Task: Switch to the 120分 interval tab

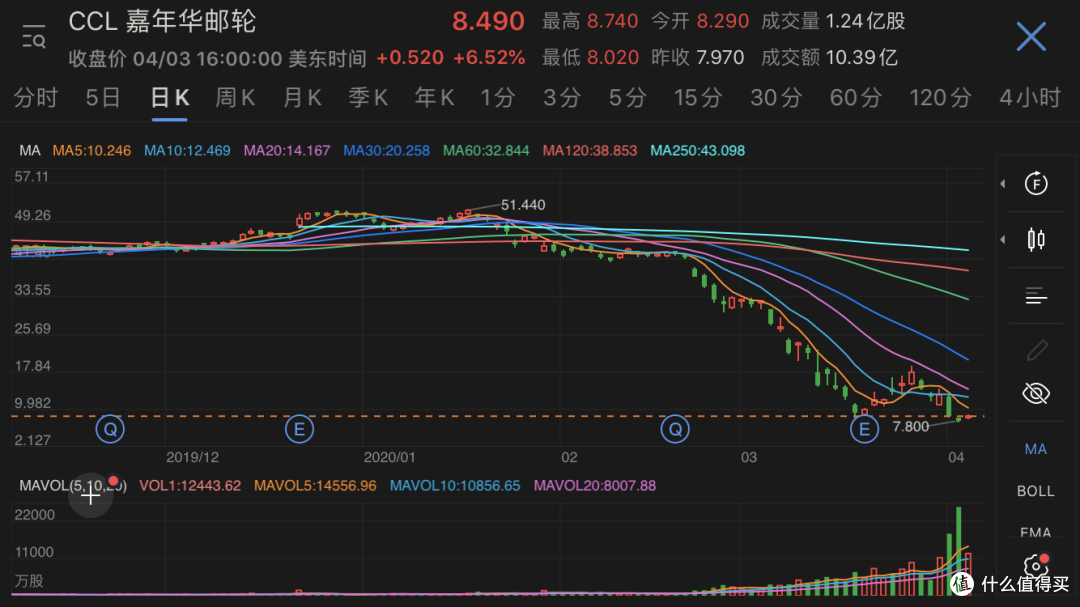Action: click(x=940, y=98)
